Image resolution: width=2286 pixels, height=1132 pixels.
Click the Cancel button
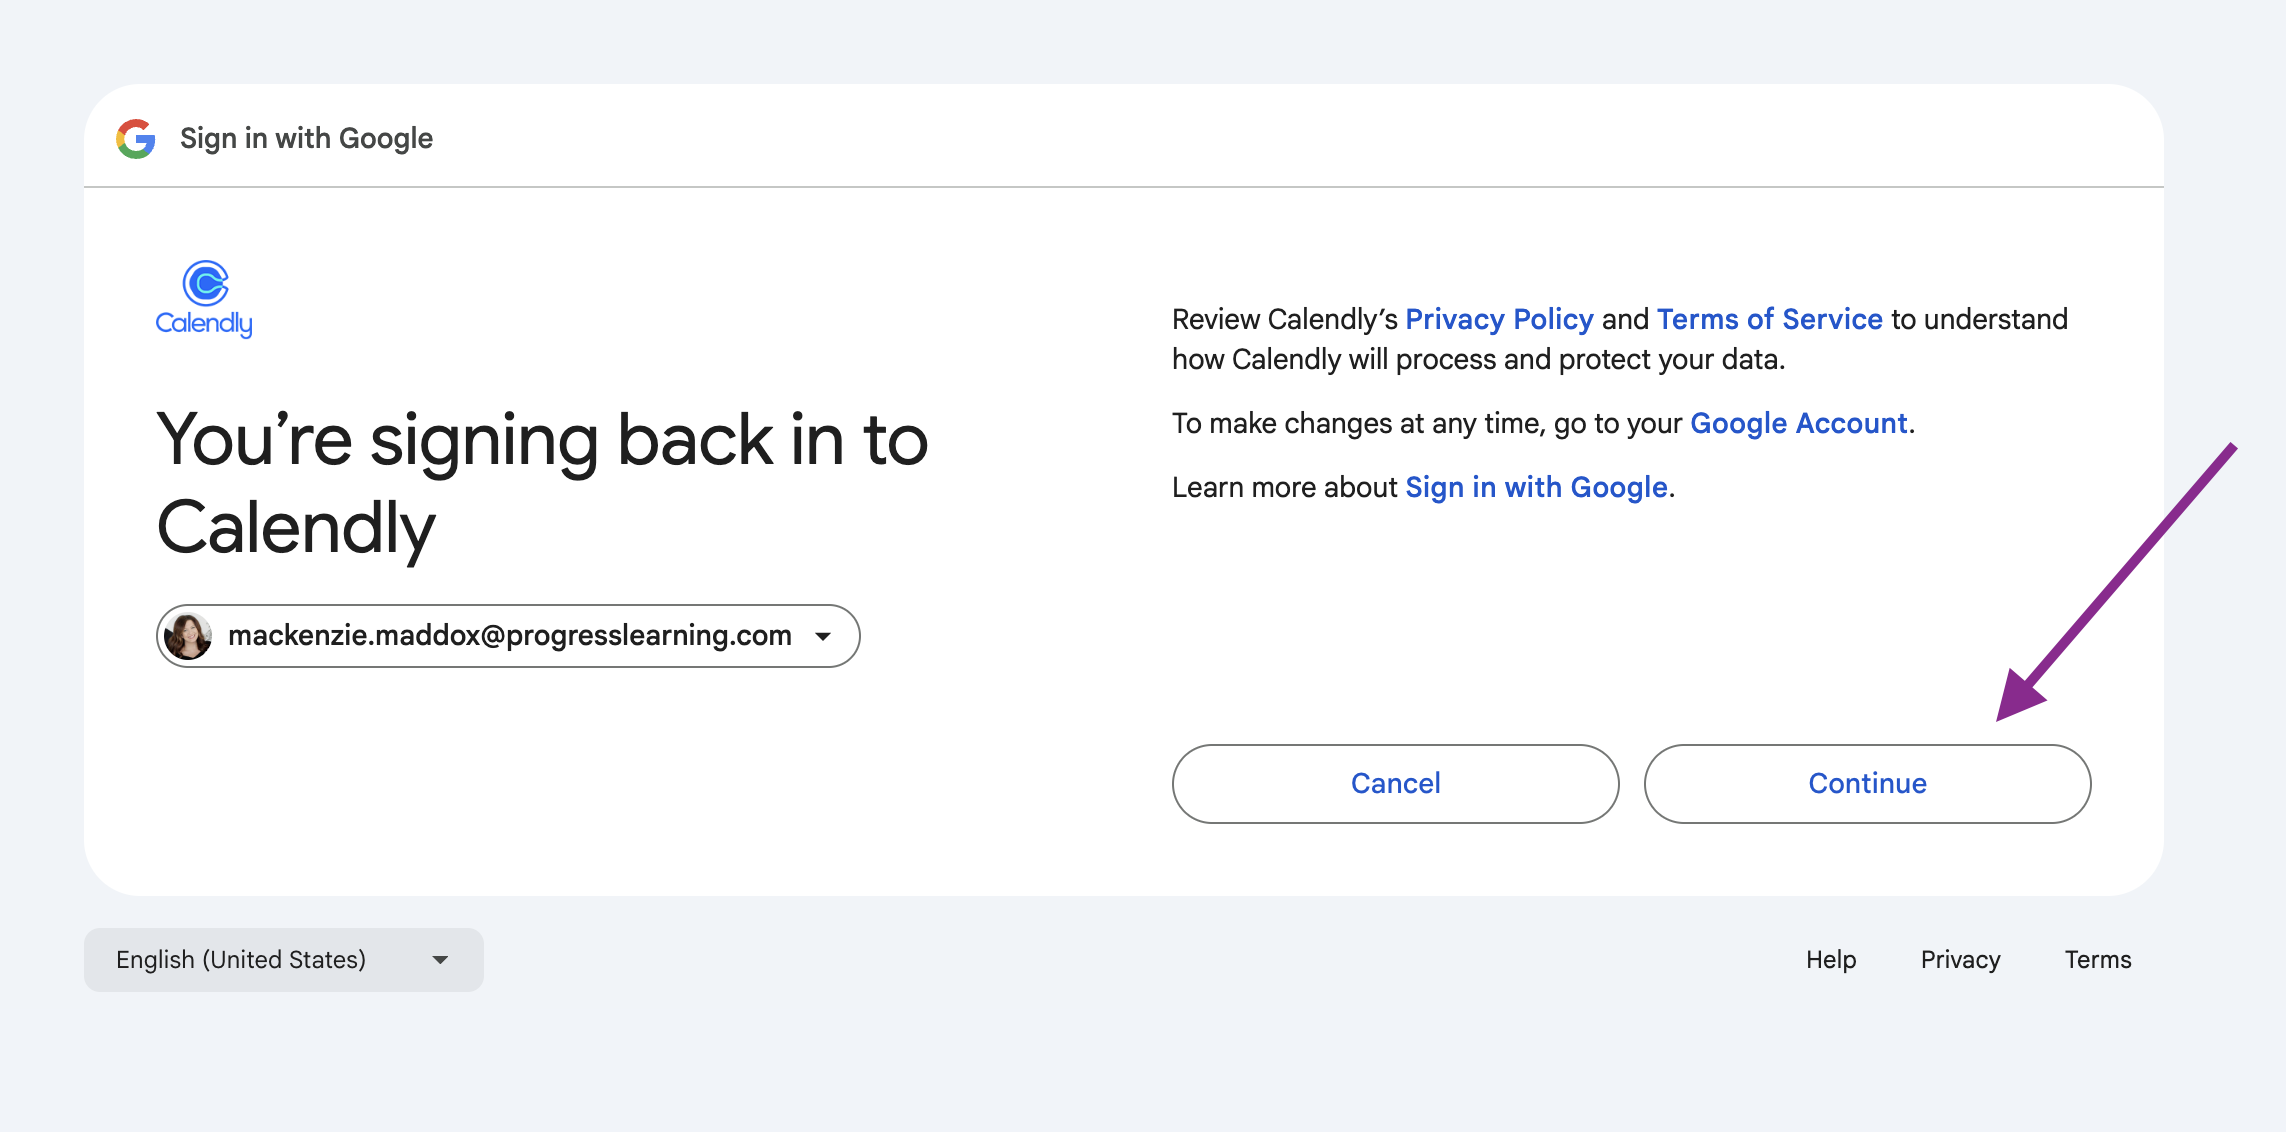pyautogui.click(x=1395, y=784)
